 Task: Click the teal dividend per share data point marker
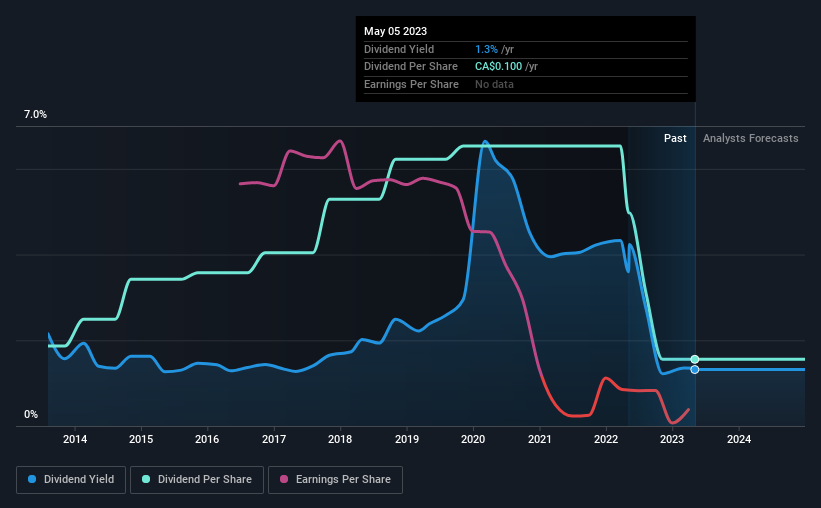coord(695,359)
